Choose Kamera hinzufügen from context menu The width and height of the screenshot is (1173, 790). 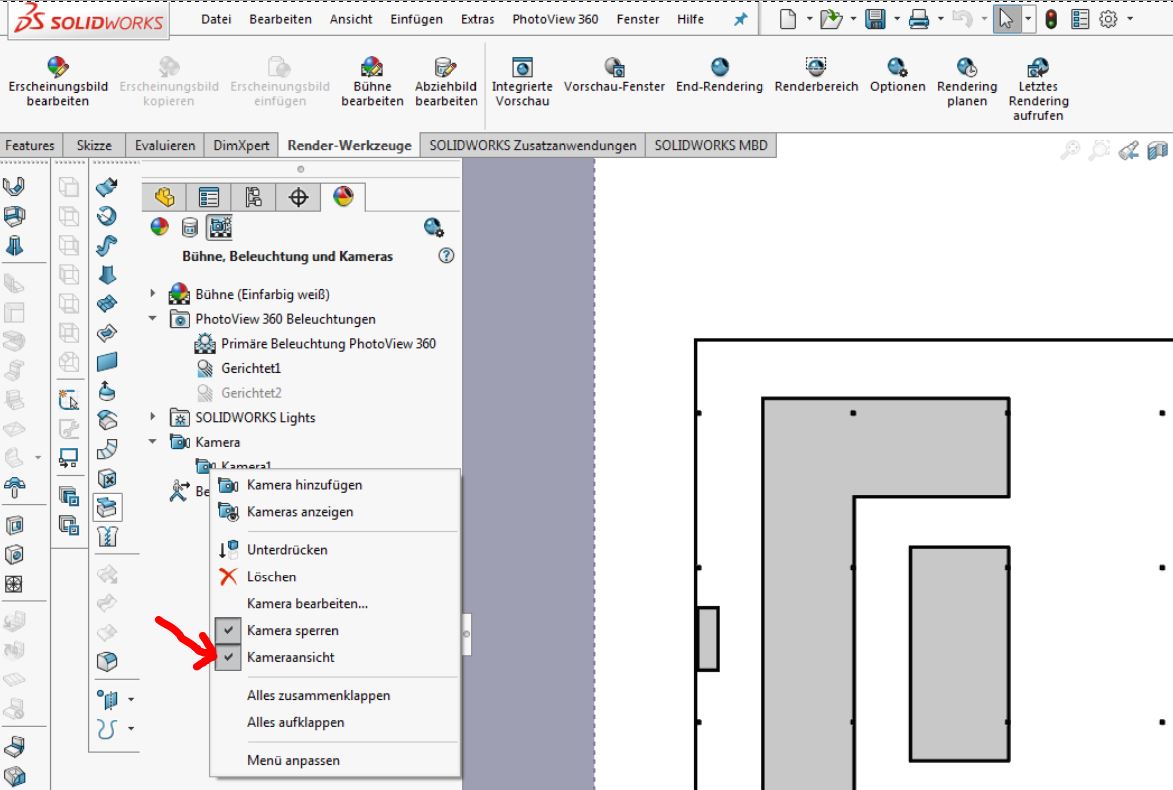pyautogui.click(x=304, y=485)
